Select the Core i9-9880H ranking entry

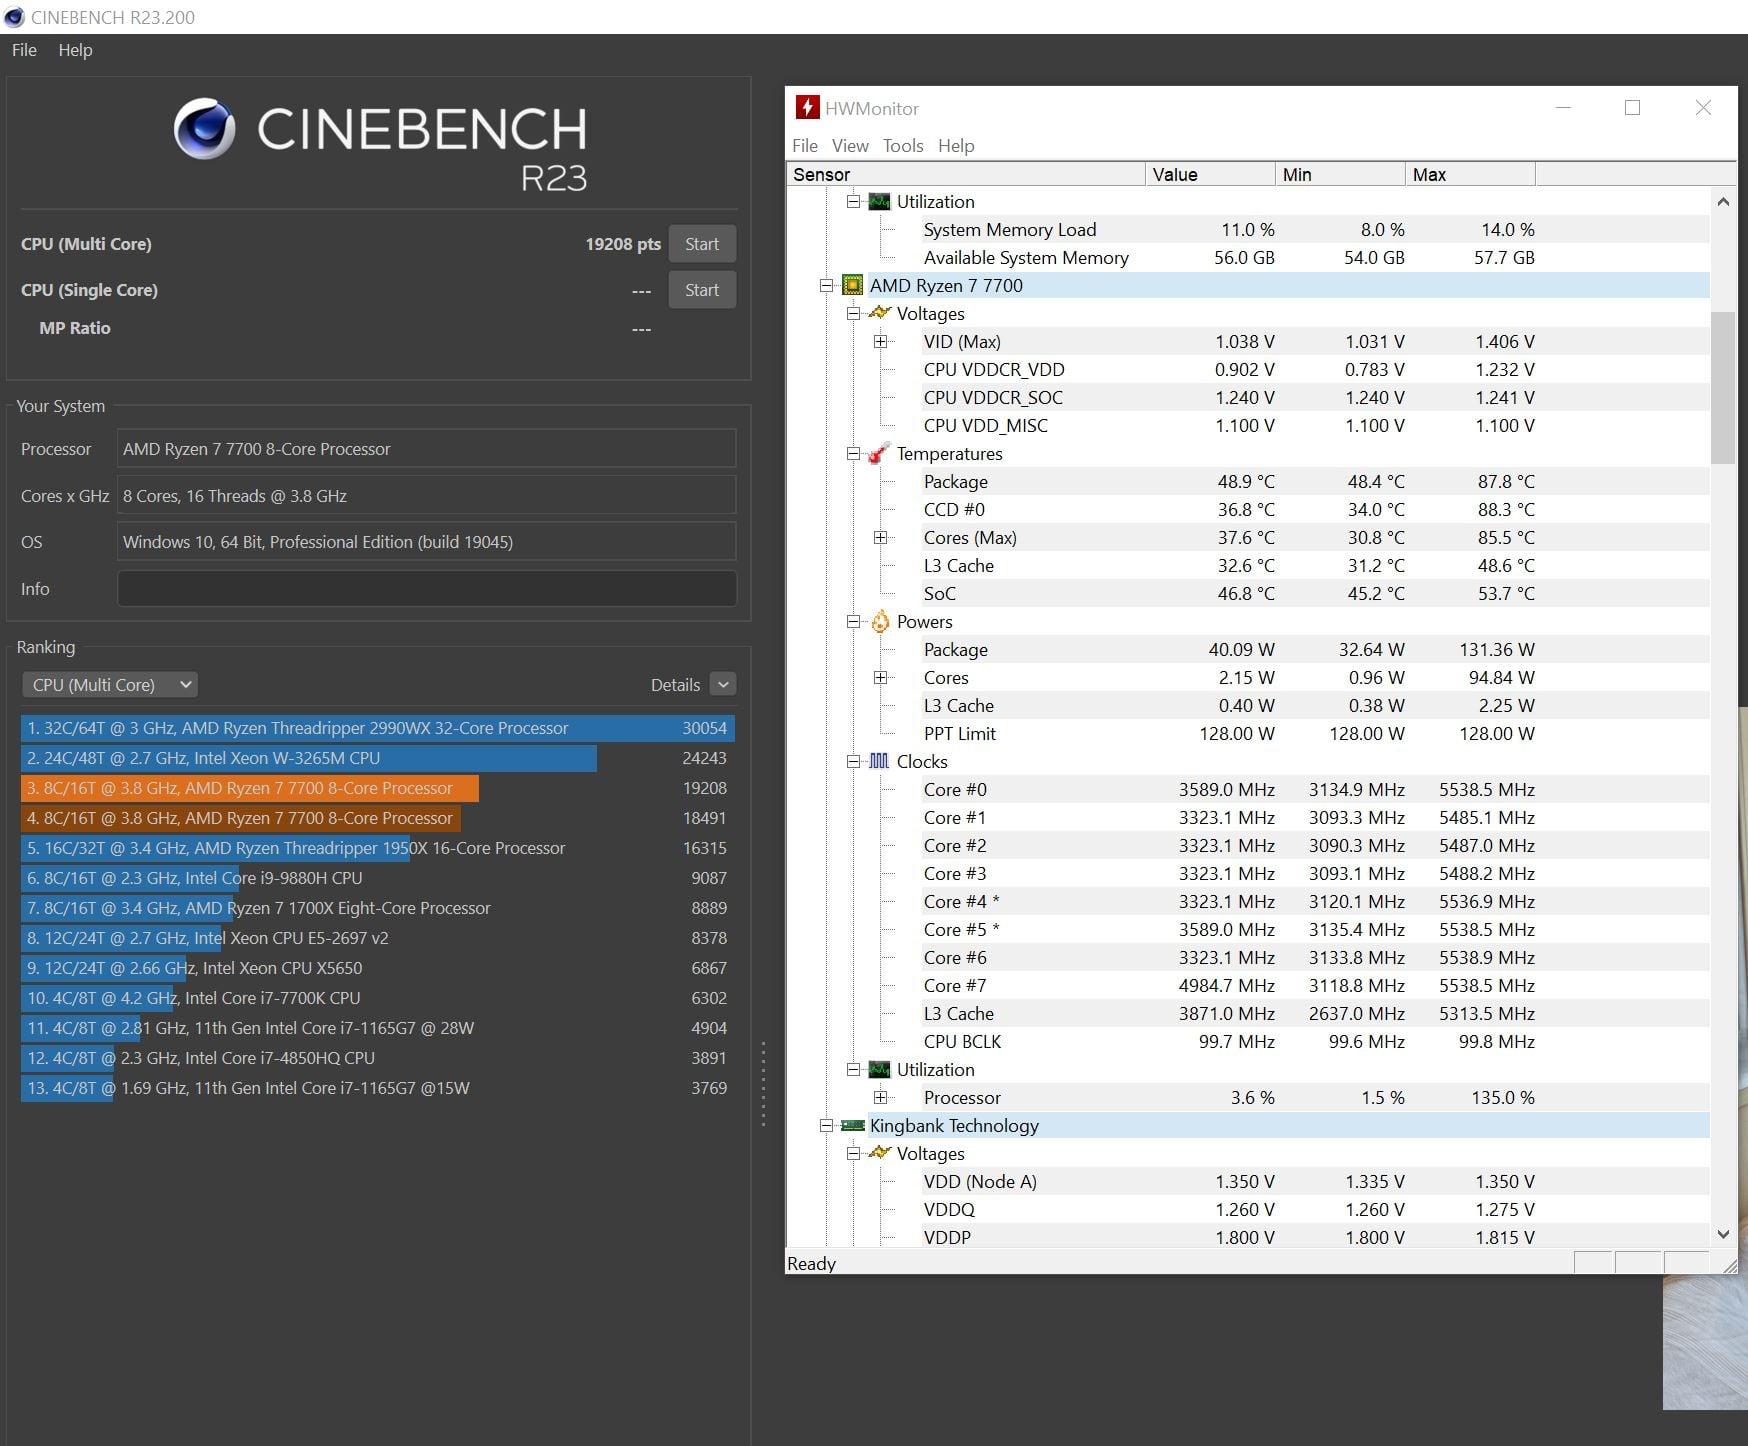click(x=378, y=878)
